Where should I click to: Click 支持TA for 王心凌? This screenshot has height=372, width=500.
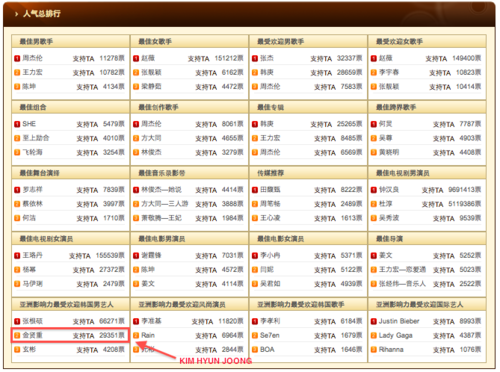click(325, 218)
